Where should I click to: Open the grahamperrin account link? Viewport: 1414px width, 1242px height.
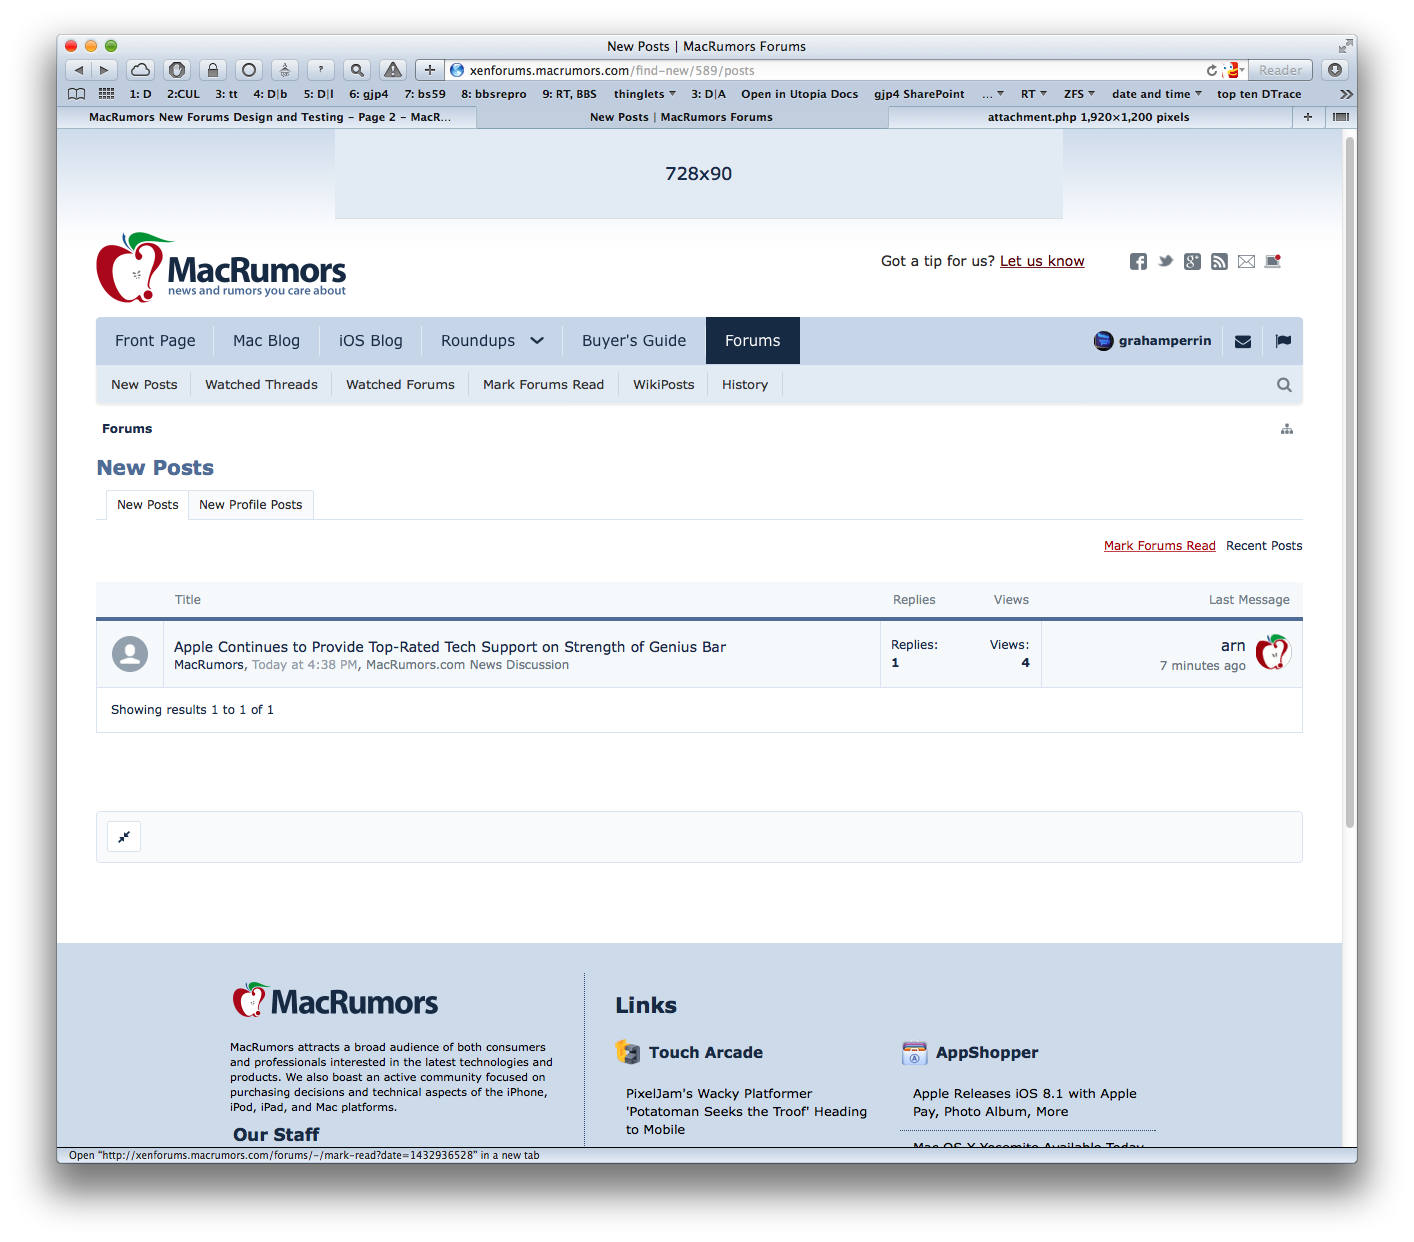click(x=1153, y=341)
